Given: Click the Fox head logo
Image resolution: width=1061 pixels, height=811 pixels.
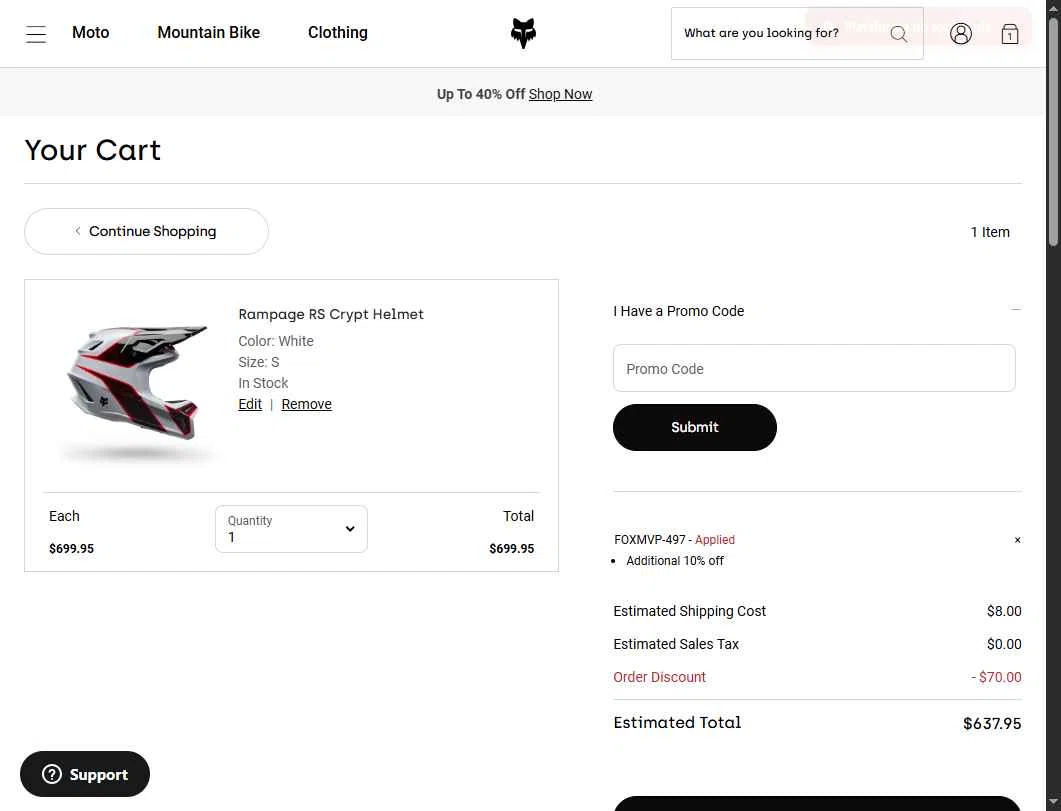Looking at the screenshot, I should (523, 33).
